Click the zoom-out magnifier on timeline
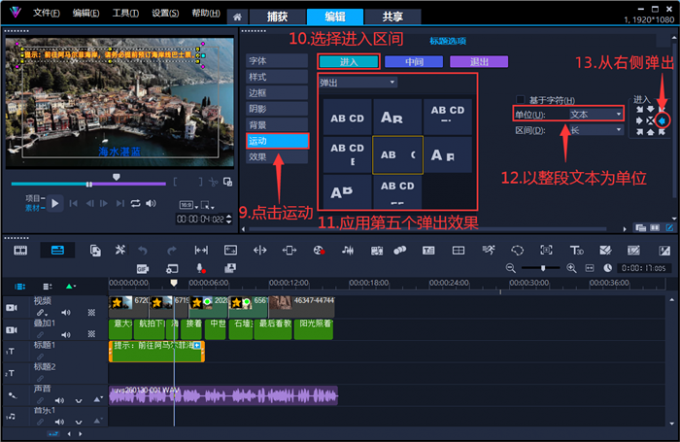680x442 pixels. pos(511,268)
